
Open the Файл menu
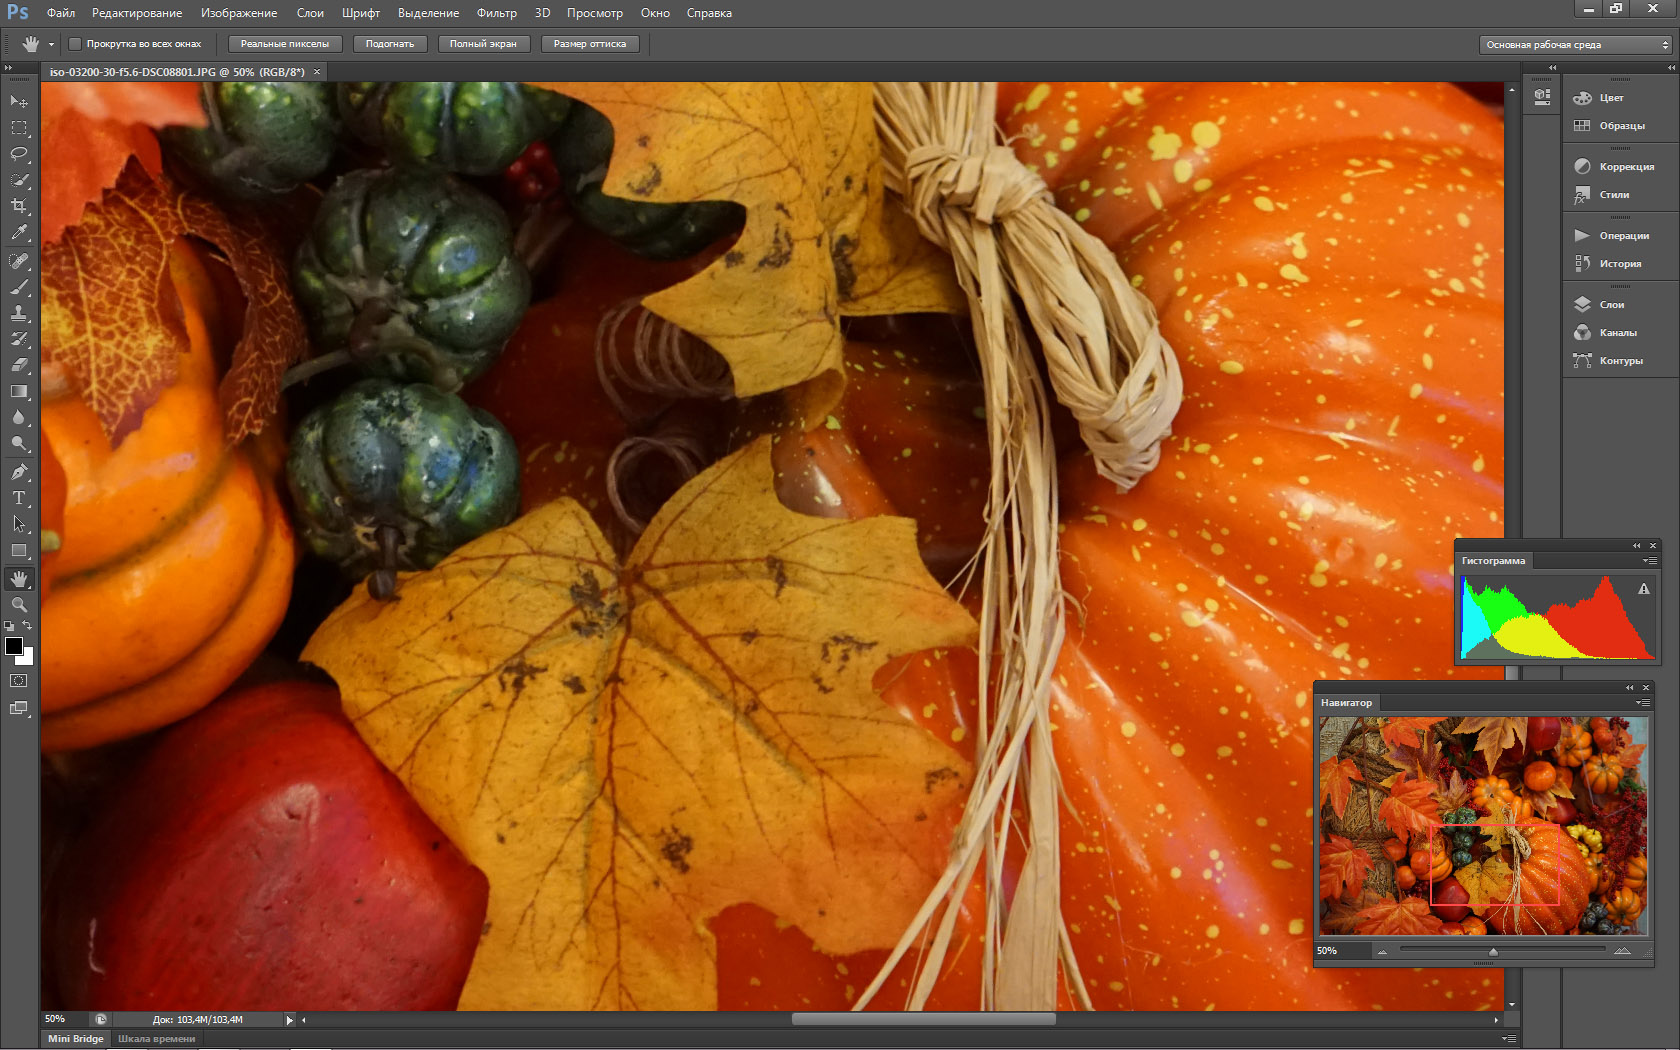pyautogui.click(x=61, y=13)
